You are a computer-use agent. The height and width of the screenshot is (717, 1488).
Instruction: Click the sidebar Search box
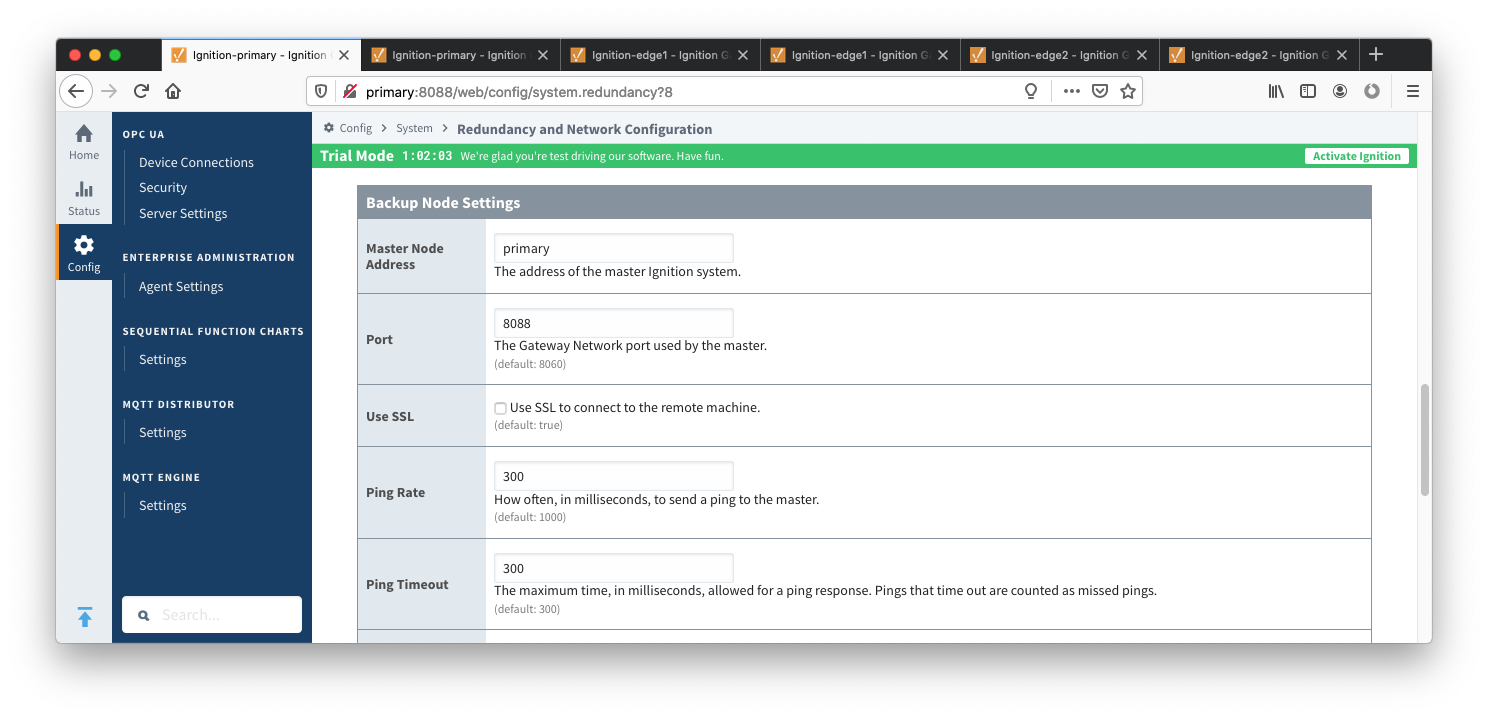pos(212,615)
